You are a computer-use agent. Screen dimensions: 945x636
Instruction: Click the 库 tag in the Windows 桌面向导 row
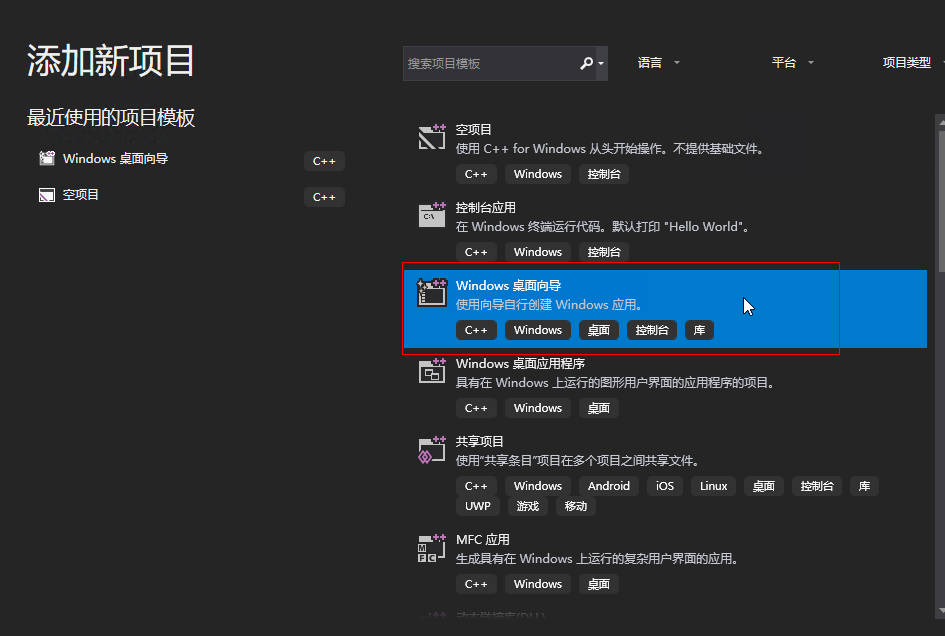coord(699,330)
